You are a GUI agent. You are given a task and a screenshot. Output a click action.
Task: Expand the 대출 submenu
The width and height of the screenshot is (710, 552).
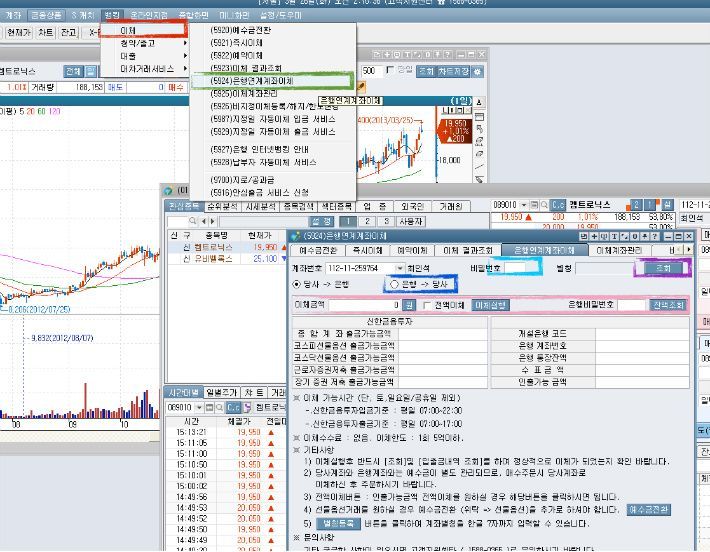coord(145,56)
